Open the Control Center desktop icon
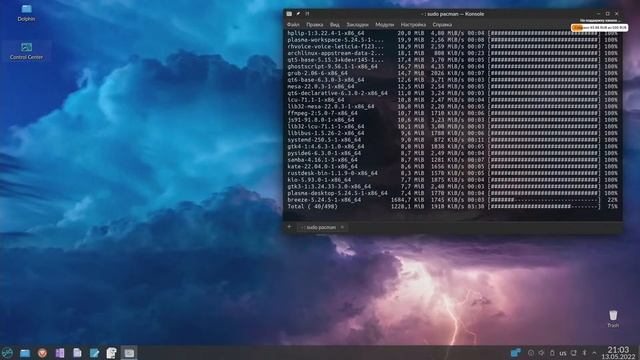Image resolution: width=640 pixels, height=360 pixels. coord(26,51)
